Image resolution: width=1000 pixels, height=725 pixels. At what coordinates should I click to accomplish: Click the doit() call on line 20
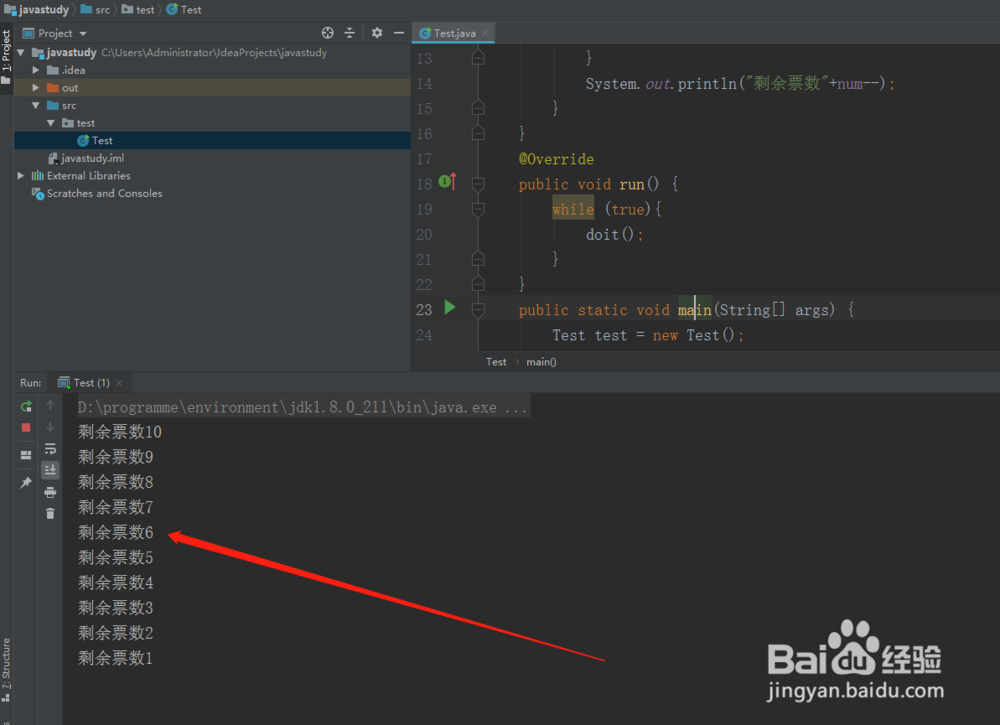pyautogui.click(x=614, y=235)
